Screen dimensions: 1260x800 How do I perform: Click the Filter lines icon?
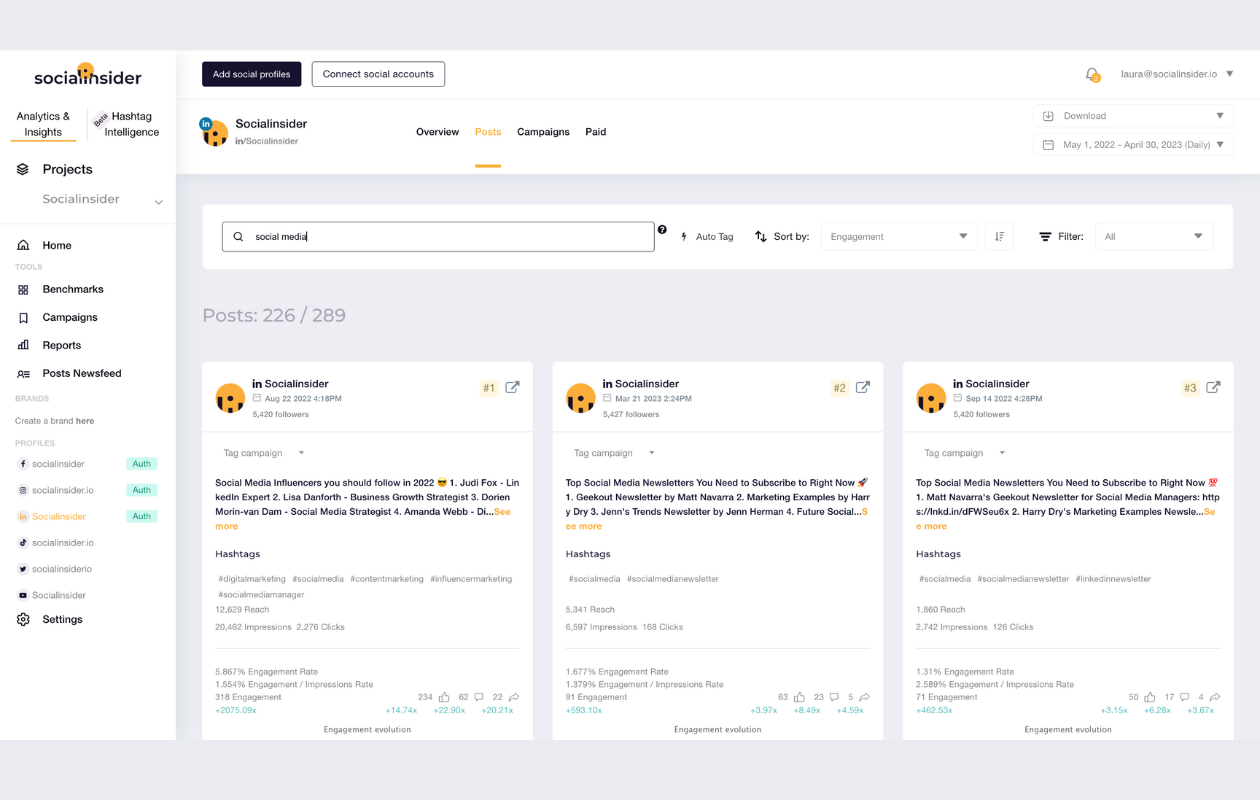(x=1045, y=237)
